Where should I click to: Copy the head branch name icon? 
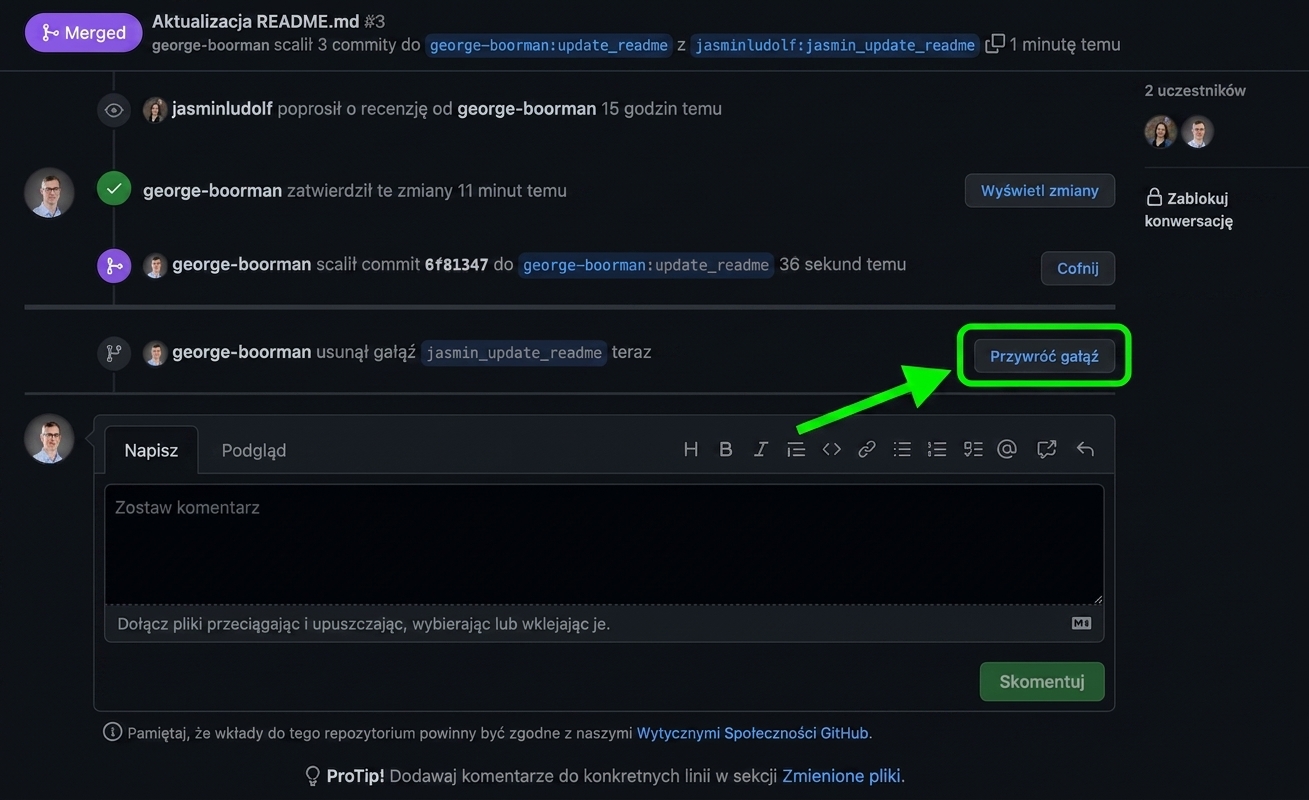pos(995,44)
